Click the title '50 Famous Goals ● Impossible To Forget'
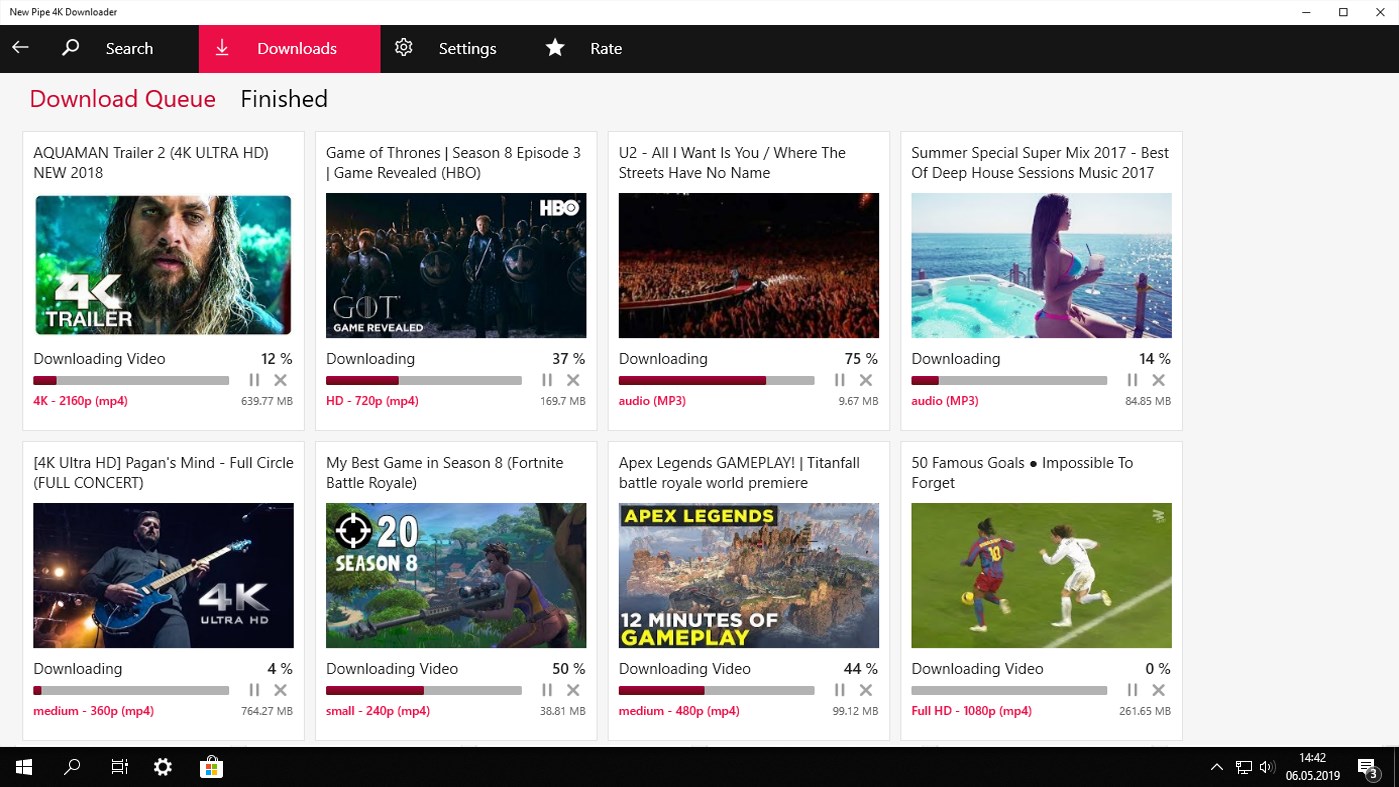The image size is (1399, 787). click(x=1022, y=473)
